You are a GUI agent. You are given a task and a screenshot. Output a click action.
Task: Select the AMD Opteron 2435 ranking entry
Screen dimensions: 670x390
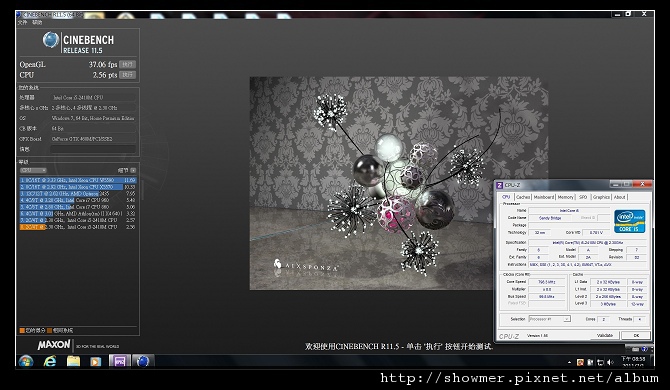[78, 194]
